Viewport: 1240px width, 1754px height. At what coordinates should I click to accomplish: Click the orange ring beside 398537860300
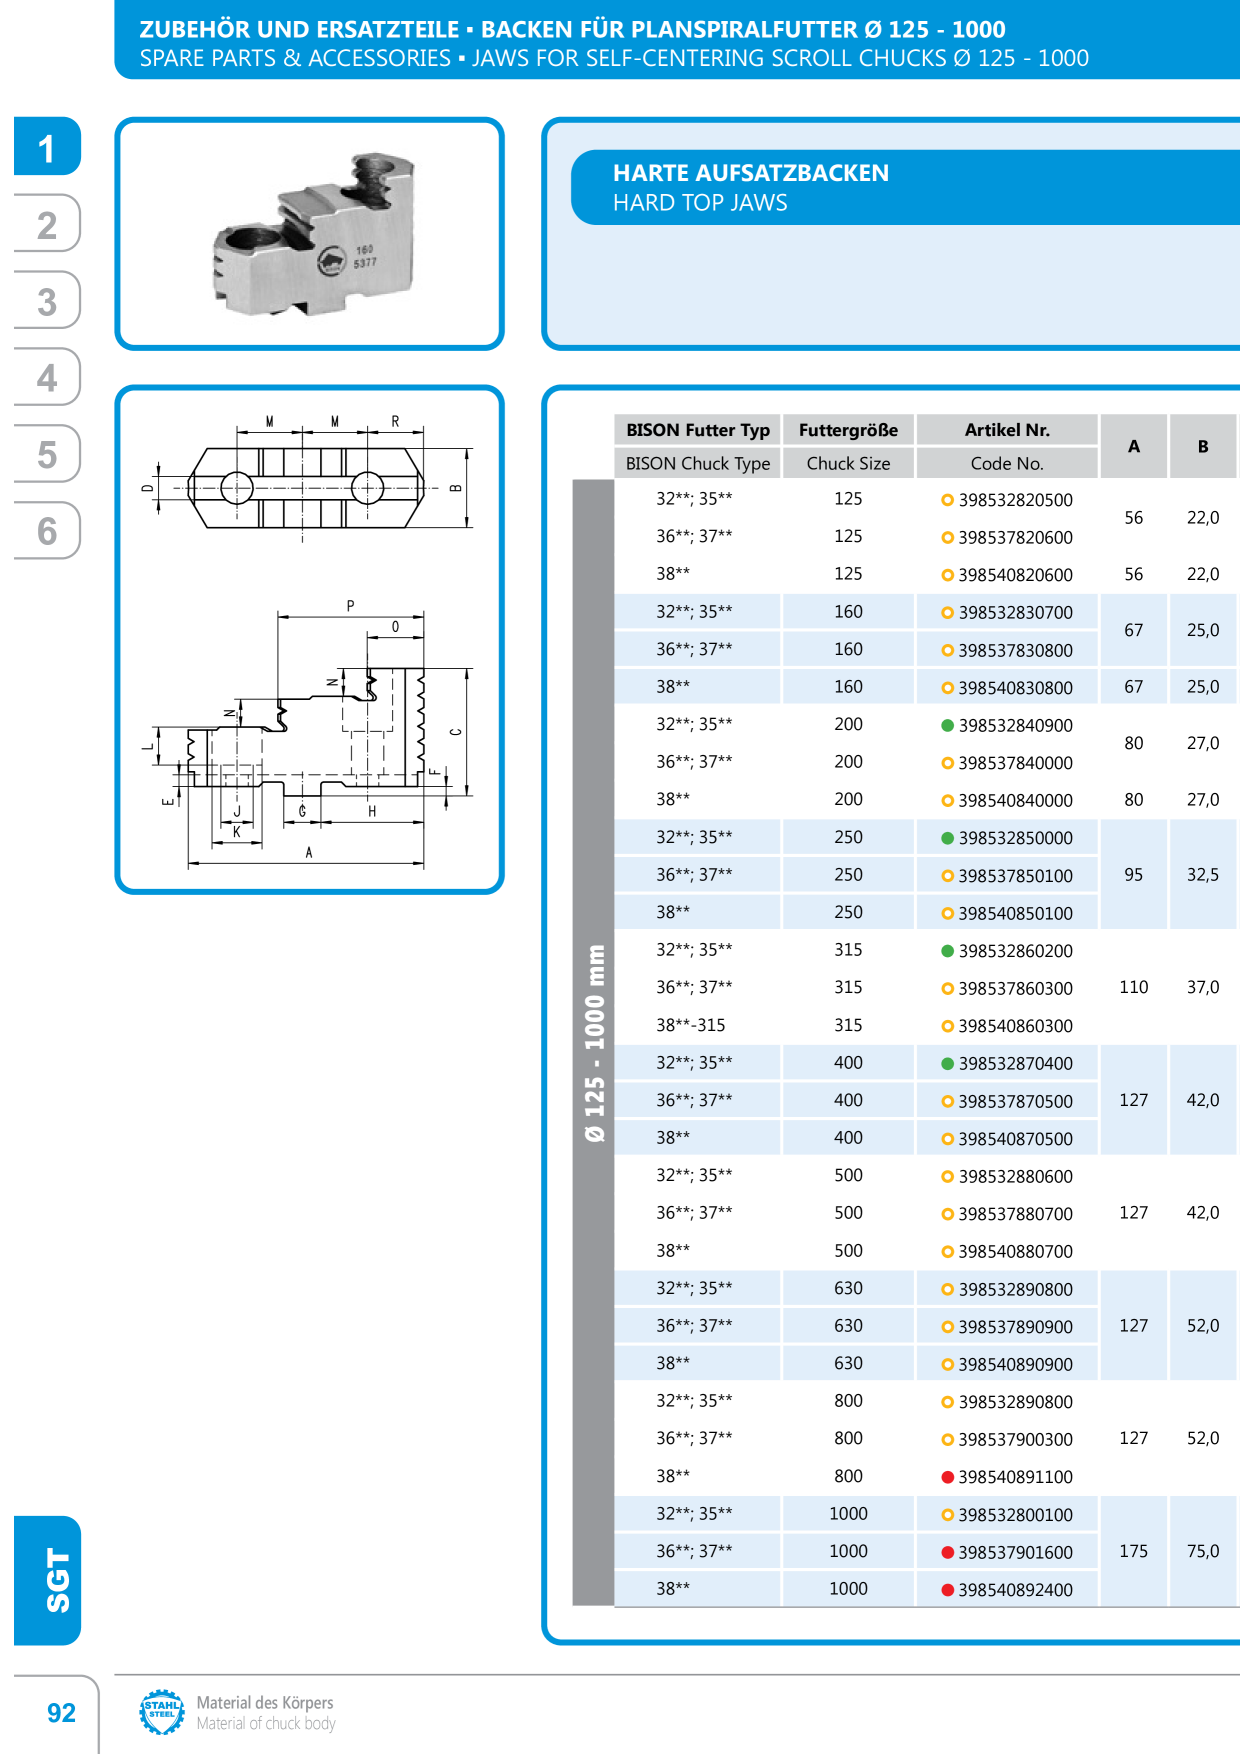tap(947, 989)
